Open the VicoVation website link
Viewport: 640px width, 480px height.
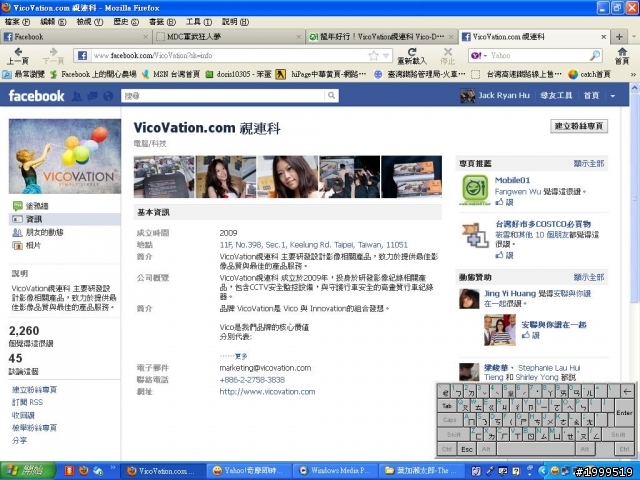(267, 392)
